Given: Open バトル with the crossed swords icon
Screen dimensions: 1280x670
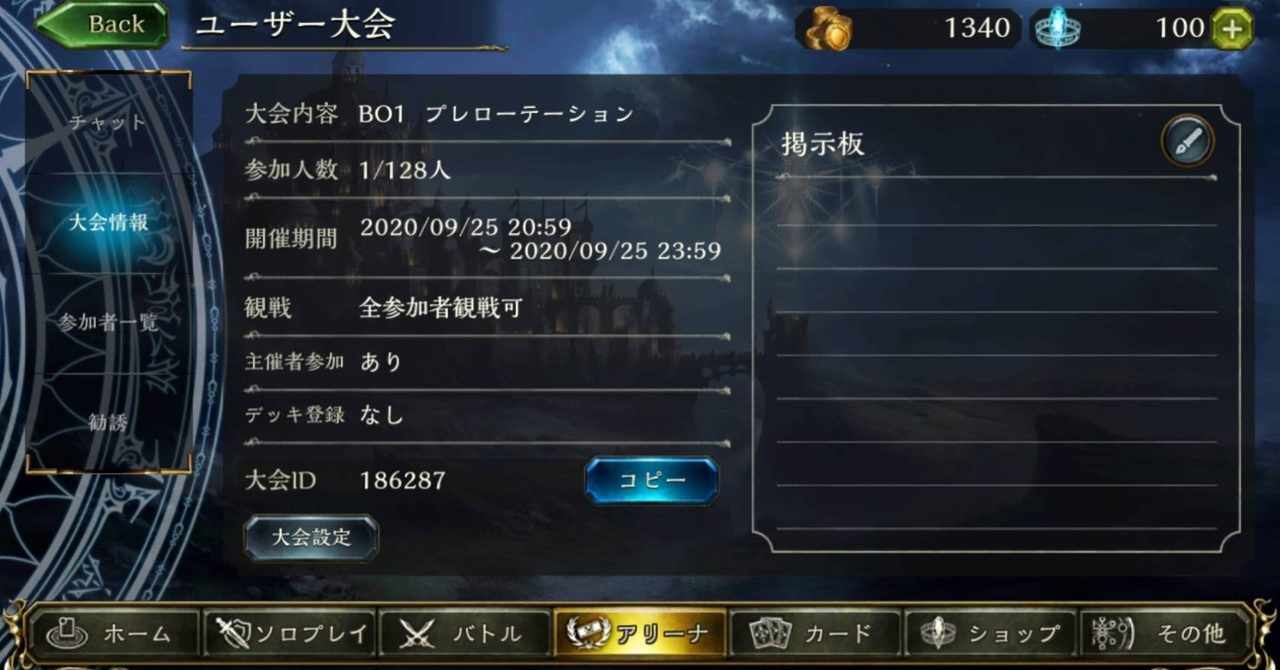Looking at the screenshot, I should (465, 633).
